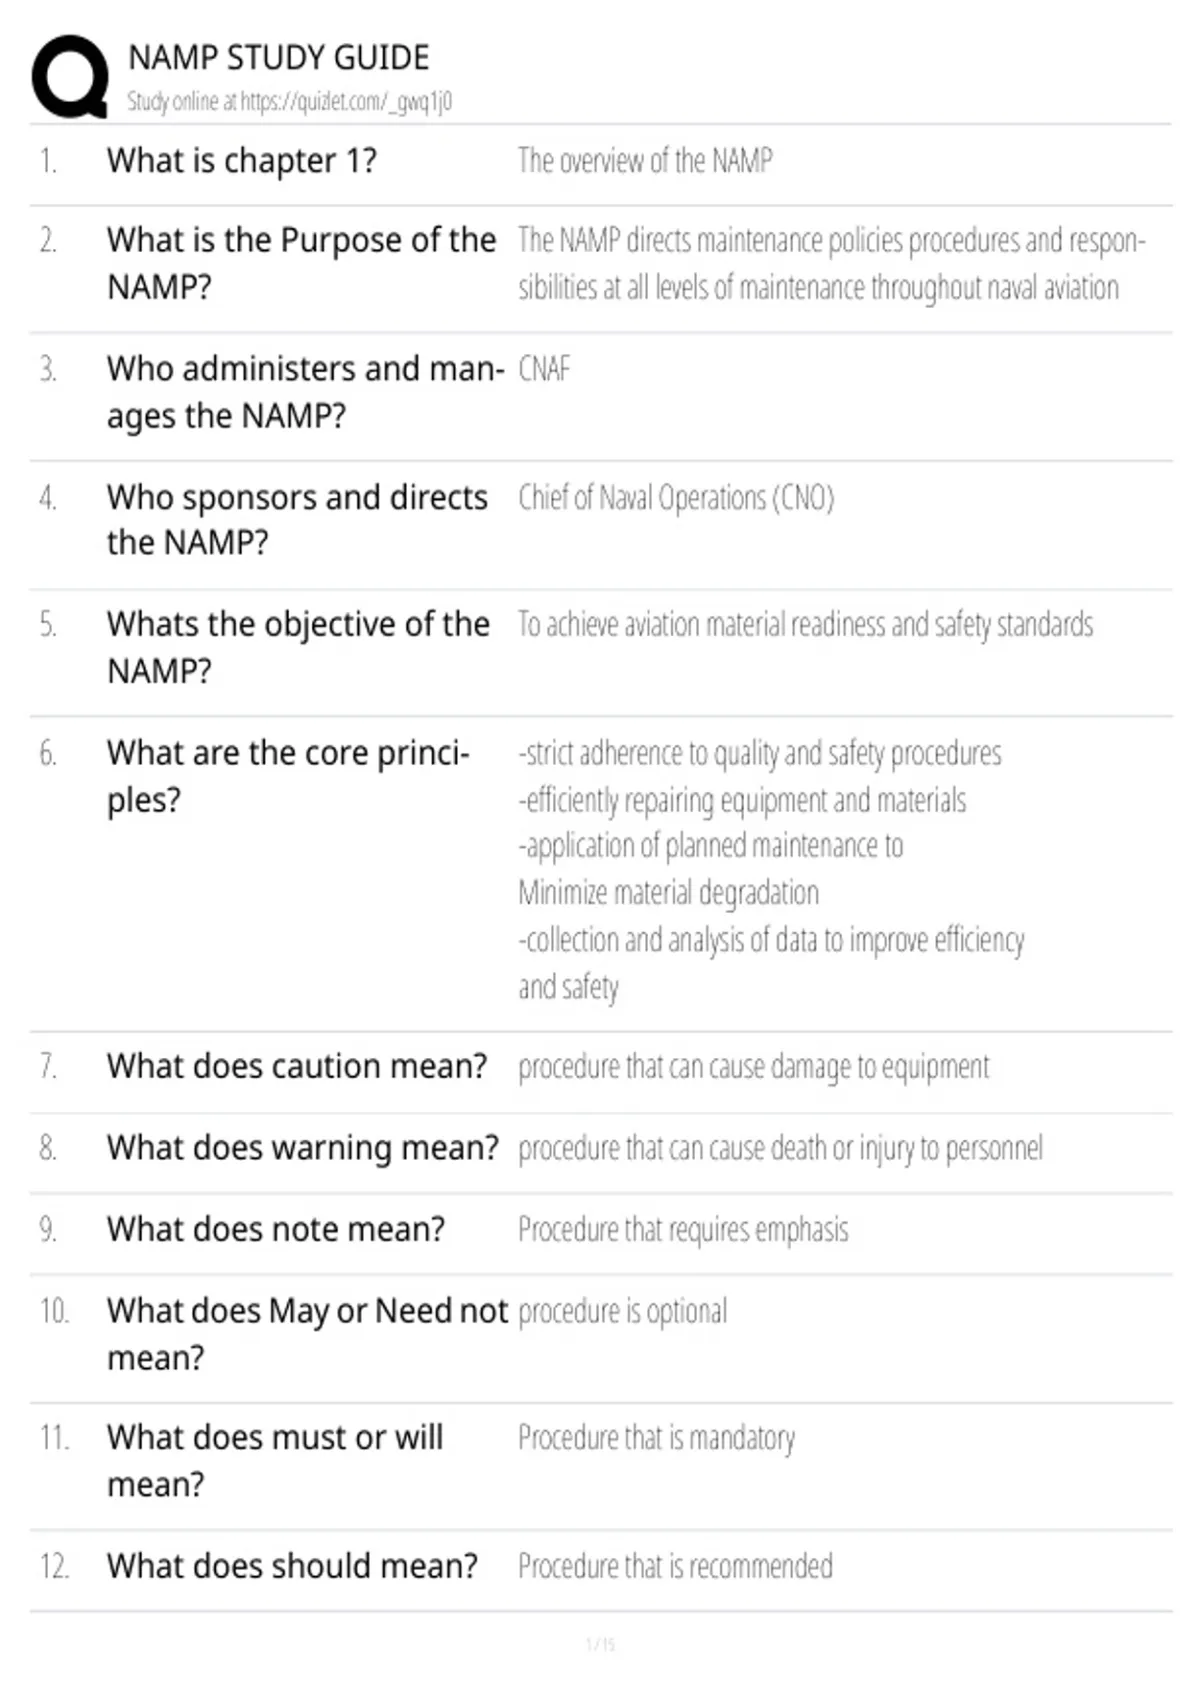Click item number 12 in the list
1200x1700 pixels.
(x=54, y=1566)
